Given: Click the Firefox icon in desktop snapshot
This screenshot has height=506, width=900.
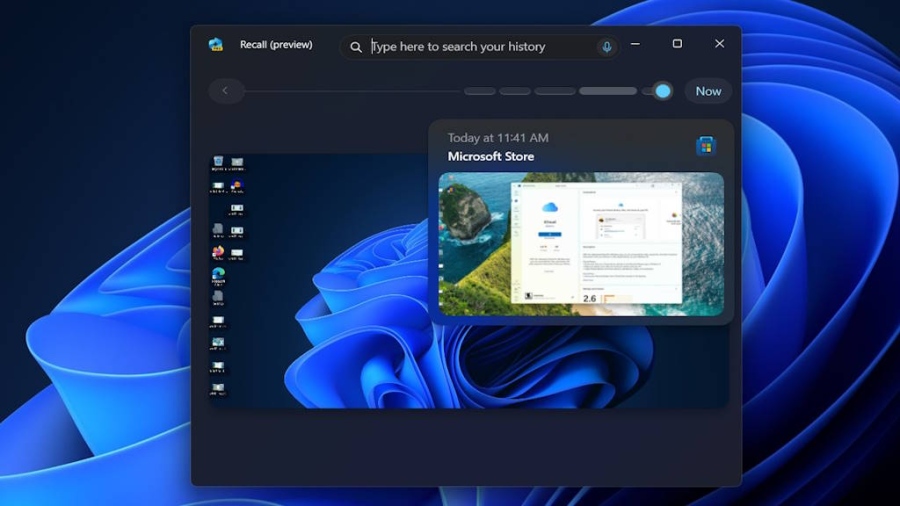Looking at the screenshot, I should click(218, 252).
